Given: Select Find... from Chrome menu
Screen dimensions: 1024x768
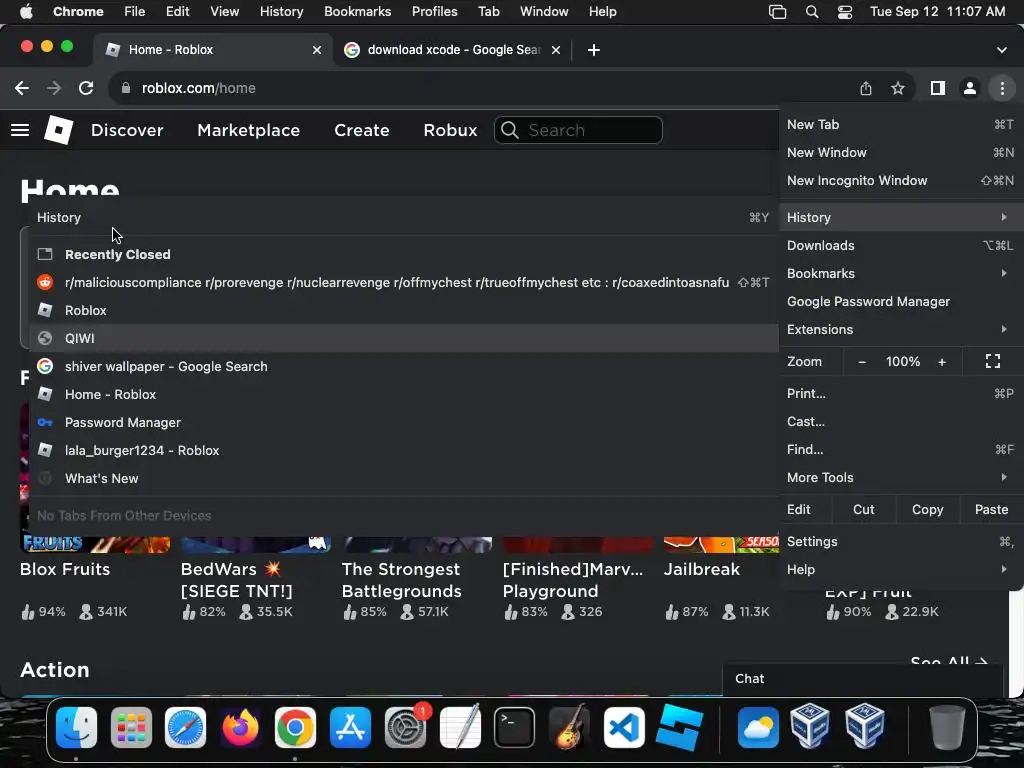Looking at the screenshot, I should pyautogui.click(x=901, y=450).
